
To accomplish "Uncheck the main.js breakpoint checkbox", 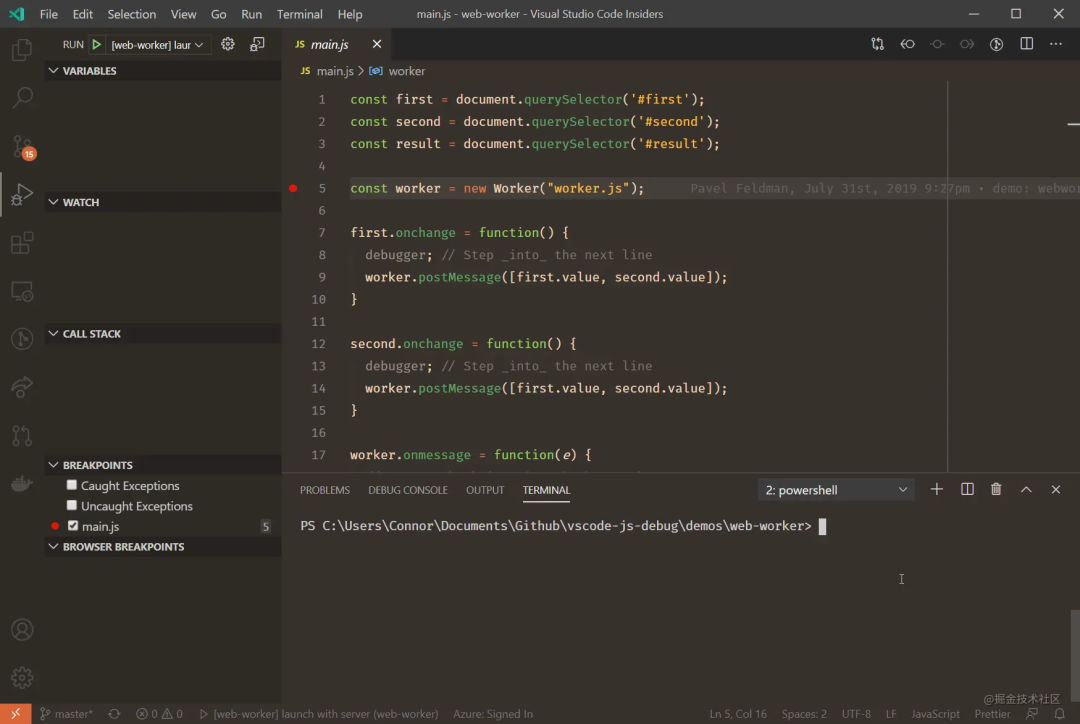I will (72, 526).
